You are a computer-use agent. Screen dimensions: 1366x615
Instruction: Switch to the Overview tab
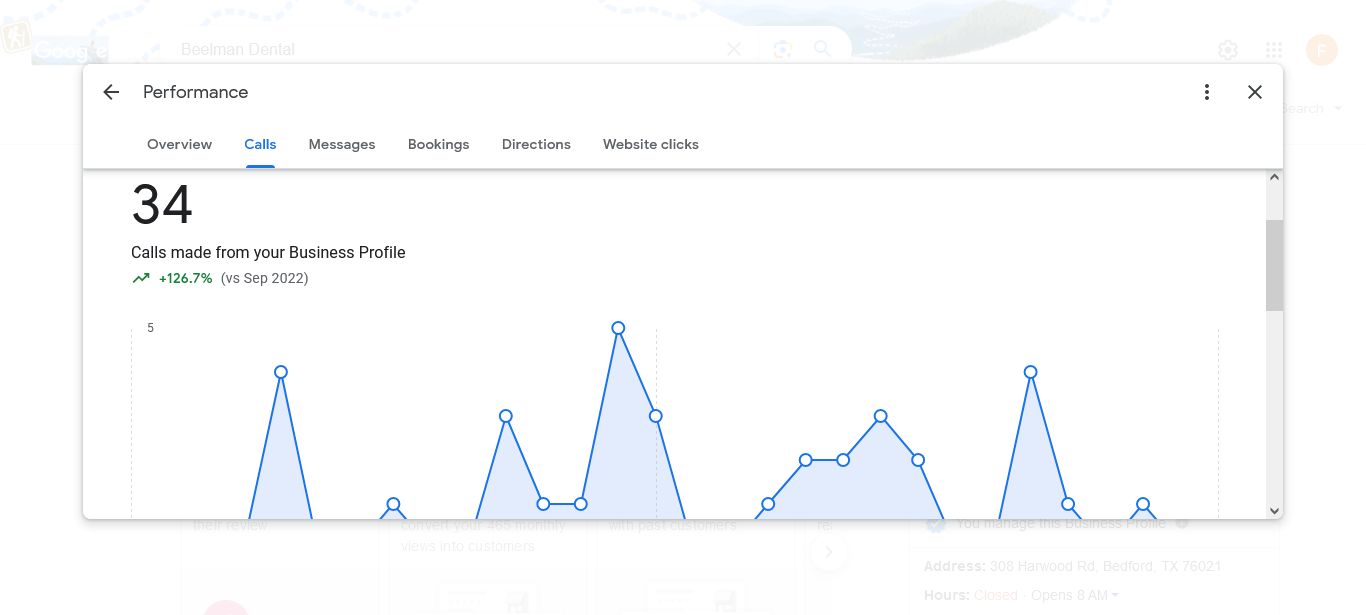tap(179, 144)
